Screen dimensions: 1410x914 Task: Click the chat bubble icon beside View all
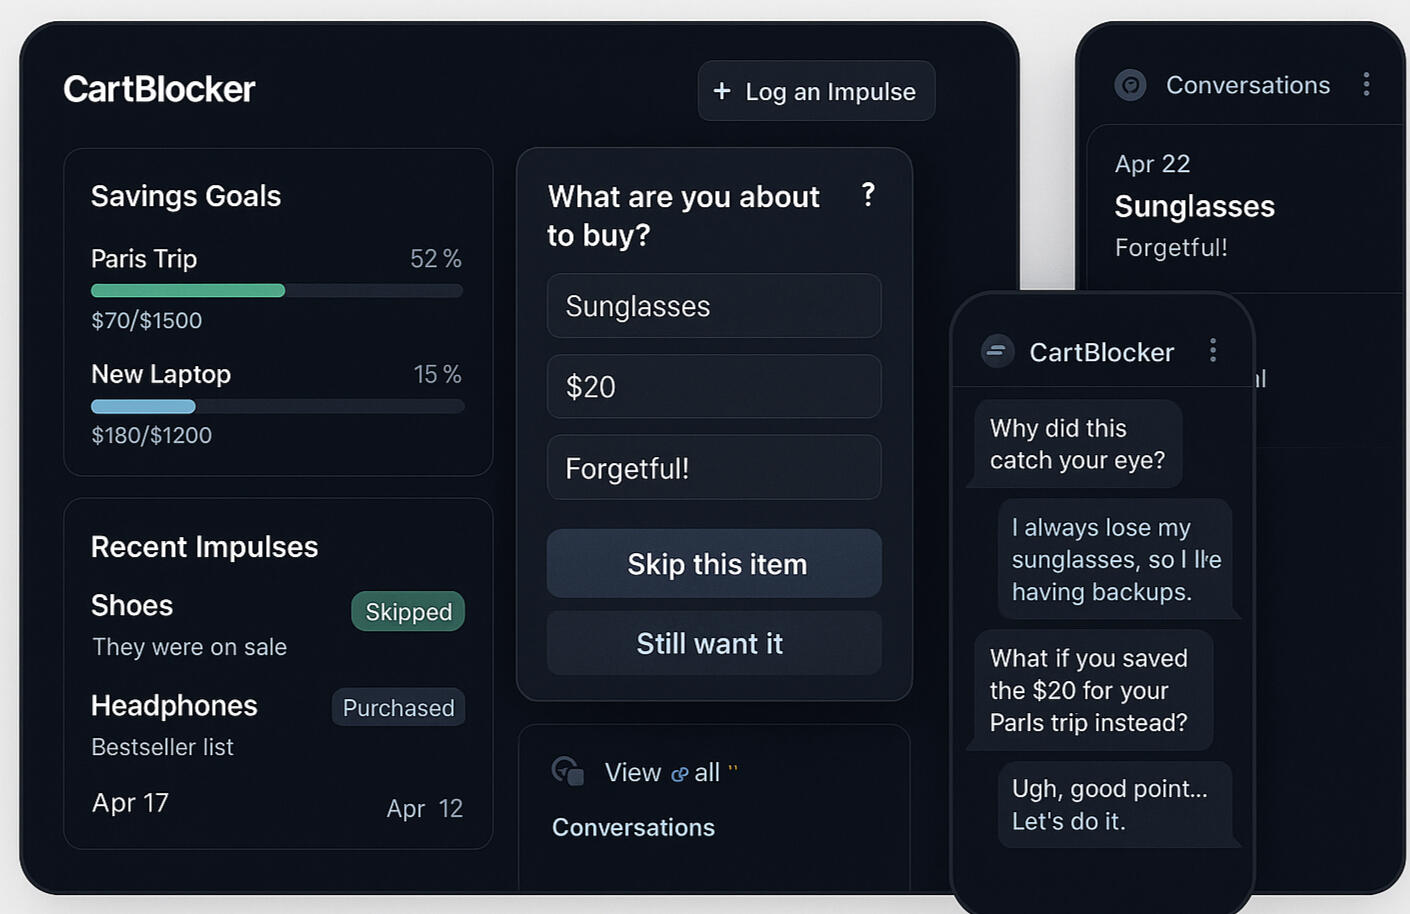click(568, 771)
